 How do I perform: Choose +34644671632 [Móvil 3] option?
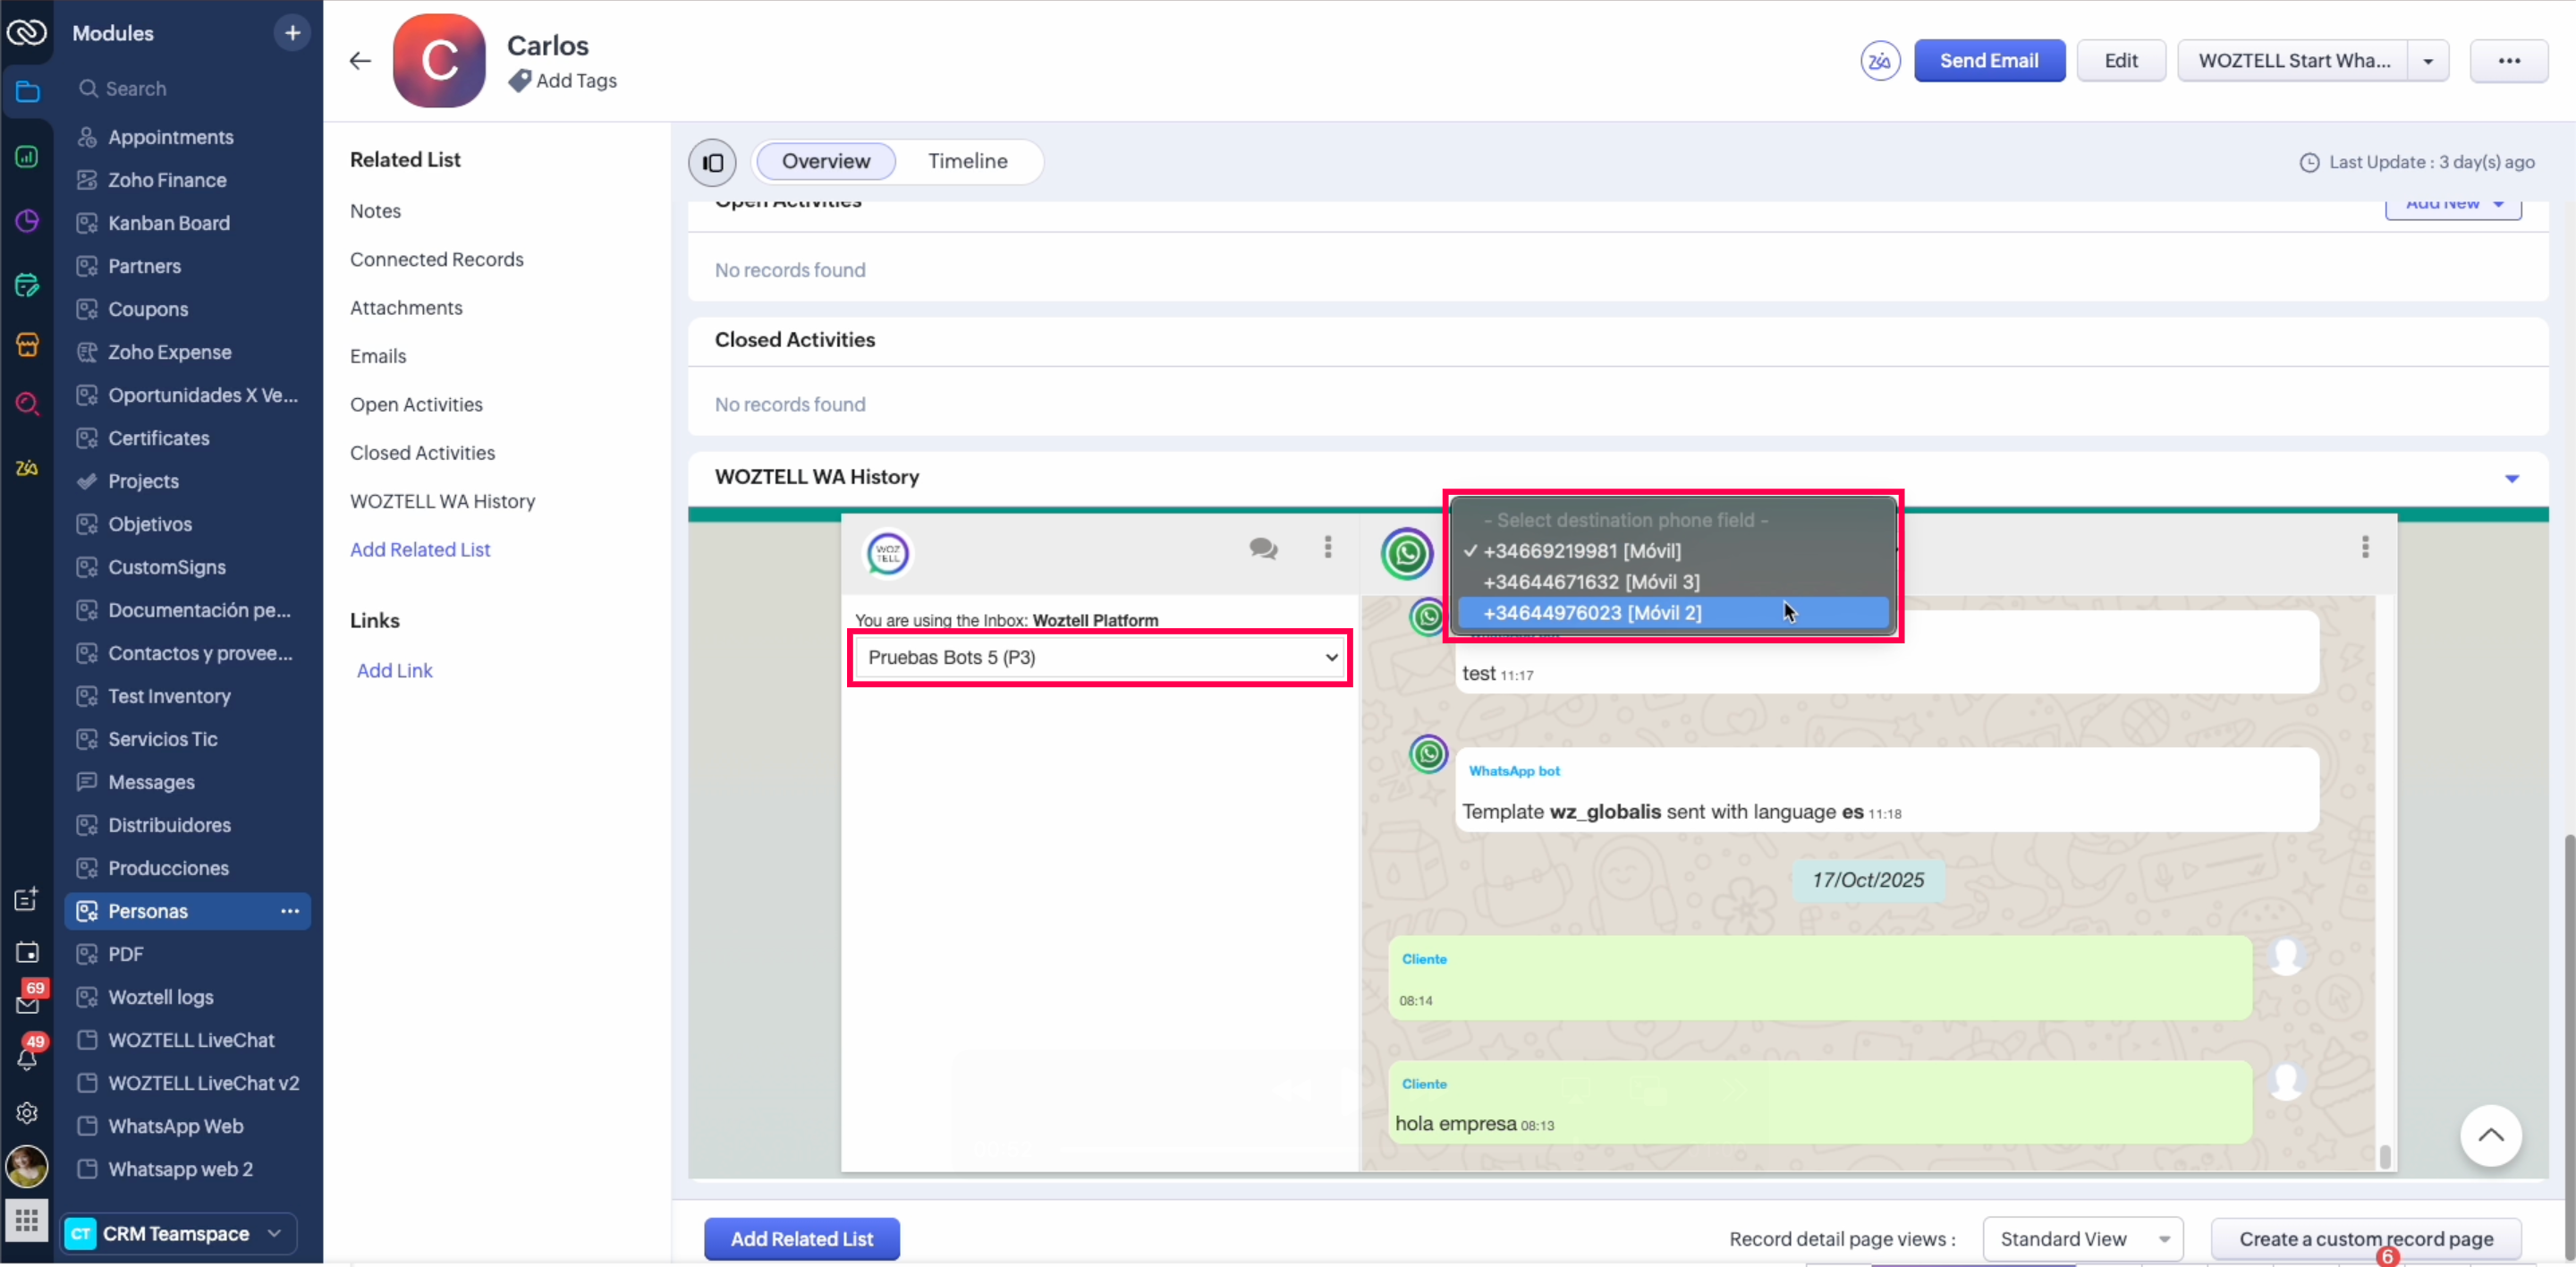(1591, 582)
